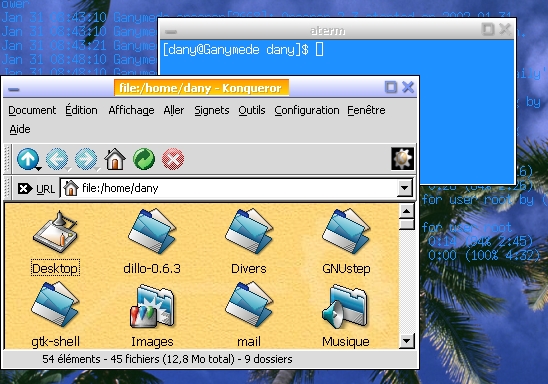This screenshot has width=548, height=384.
Task: Open the Forward button's history dropdown
Action: [x=97, y=169]
